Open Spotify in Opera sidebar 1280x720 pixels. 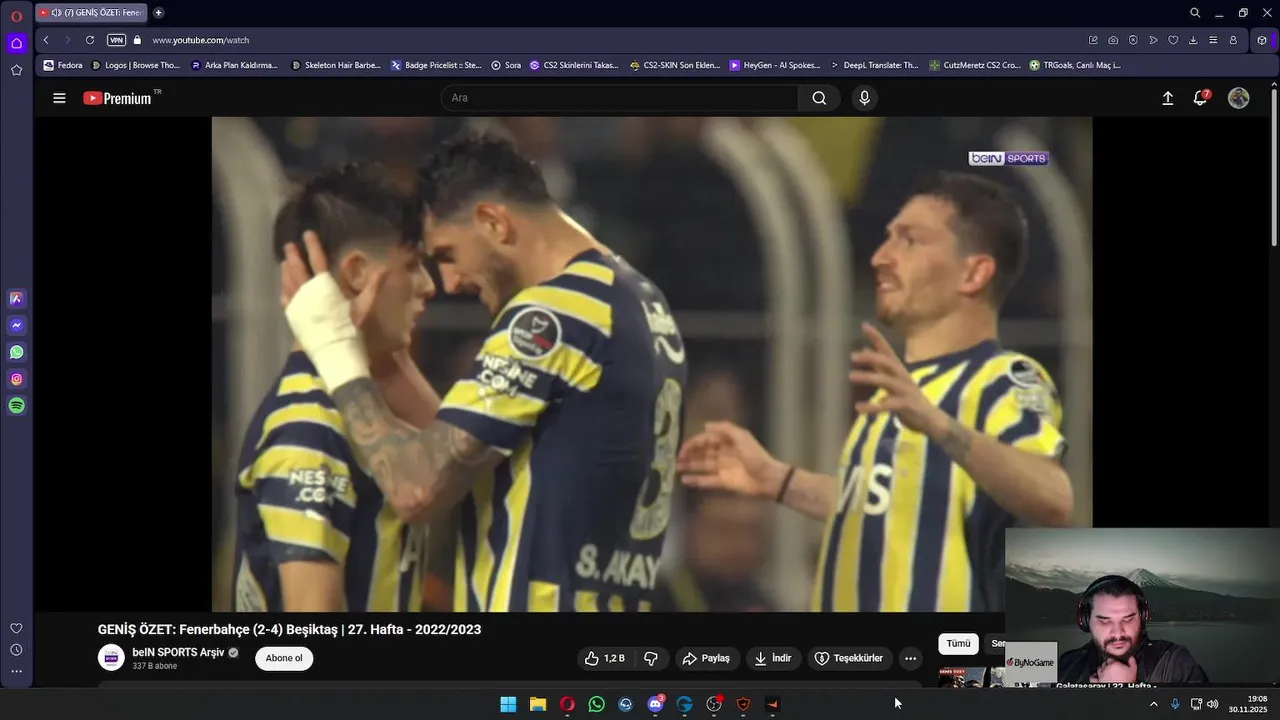[x=16, y=406]
